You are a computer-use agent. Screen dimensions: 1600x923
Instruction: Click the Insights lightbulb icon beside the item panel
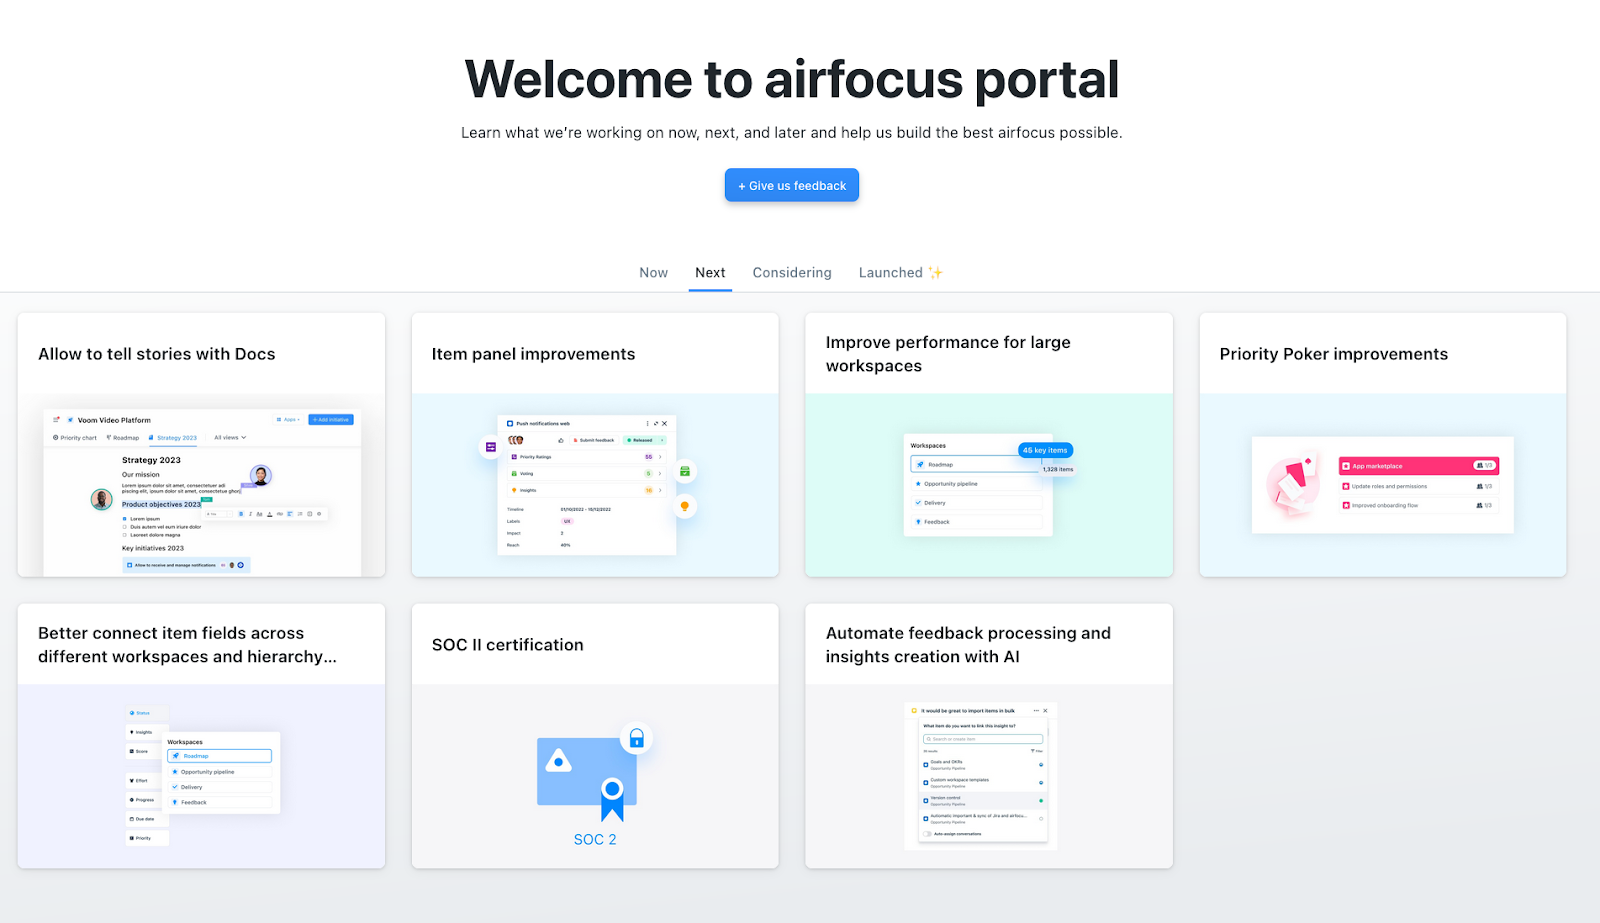point(685,506)
